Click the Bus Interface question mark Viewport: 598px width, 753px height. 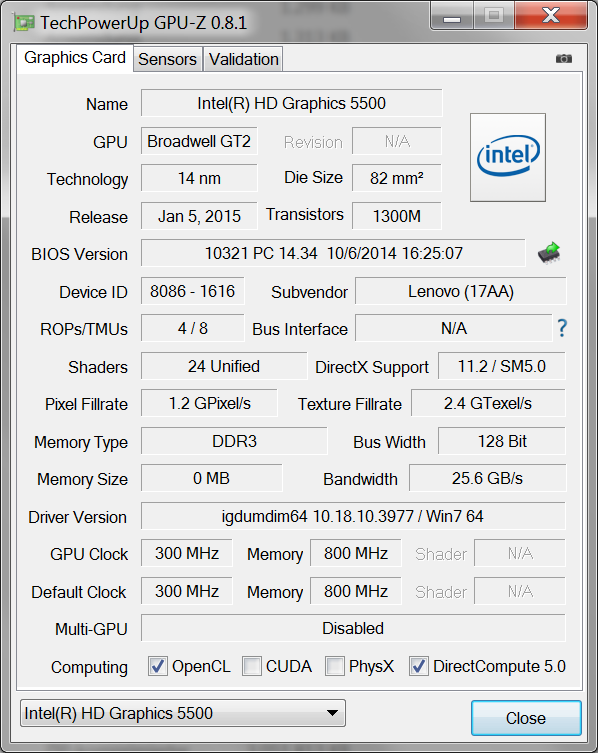pos(562,328)
